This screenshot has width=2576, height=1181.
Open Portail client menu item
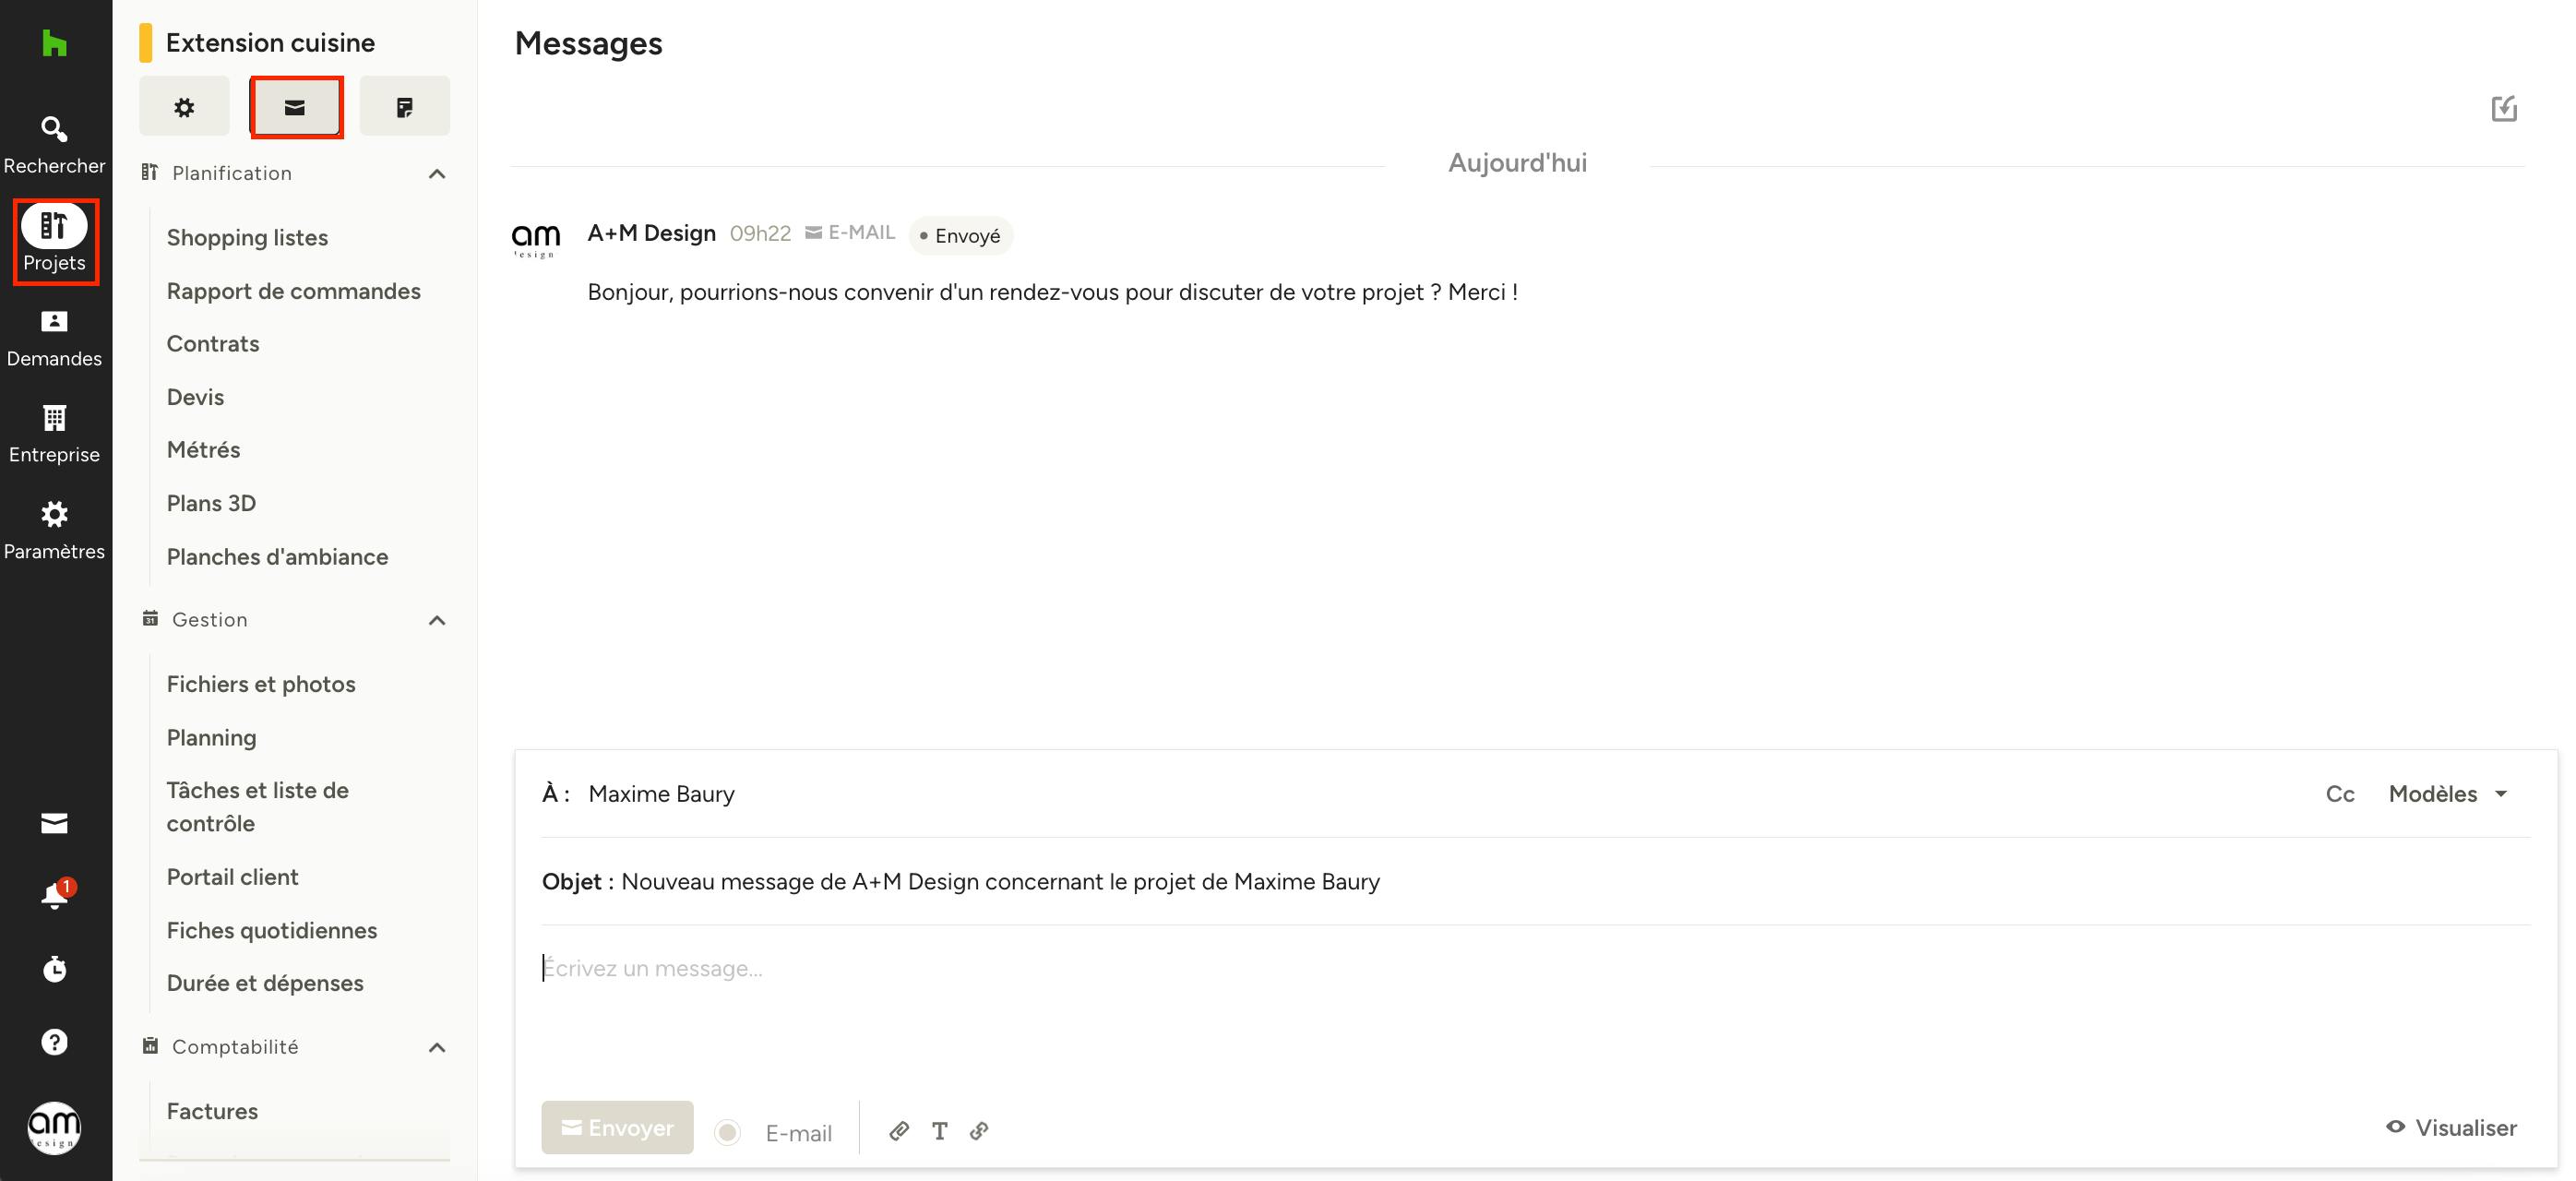pos(232,876)
